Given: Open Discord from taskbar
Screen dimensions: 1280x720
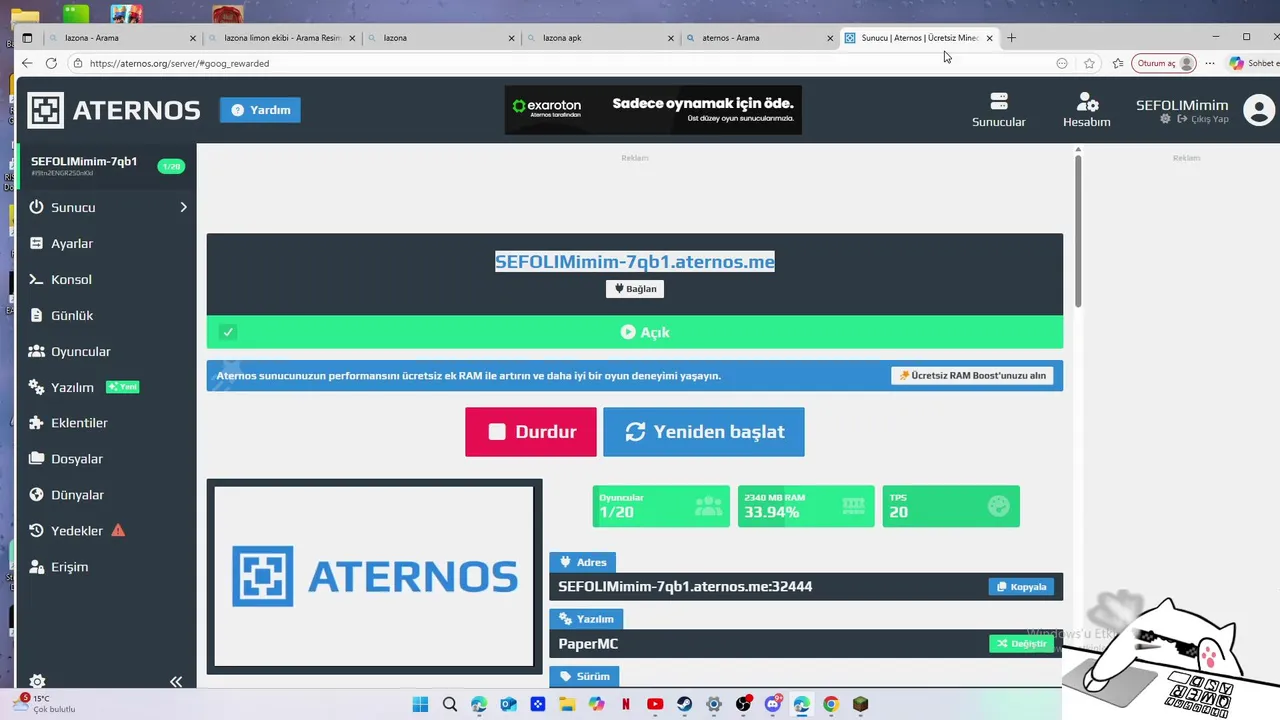Looking at the screenshot, I should pos(772,704).
